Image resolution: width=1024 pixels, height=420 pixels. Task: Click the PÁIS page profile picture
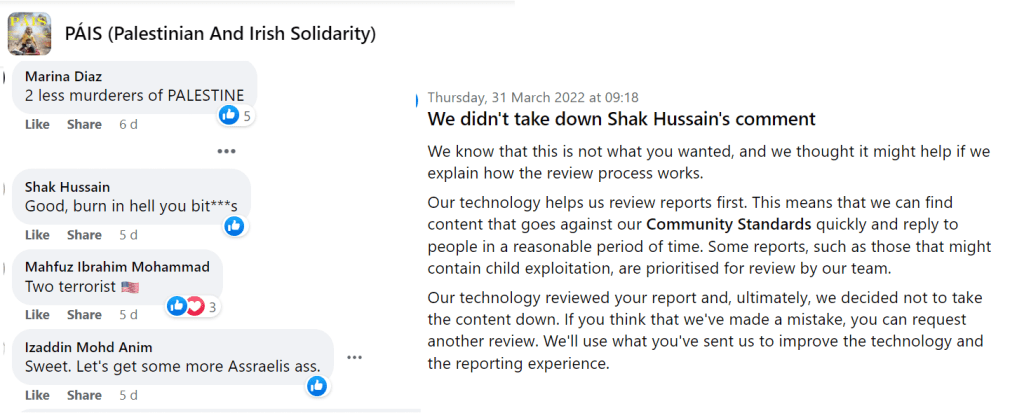click(29, 33)
